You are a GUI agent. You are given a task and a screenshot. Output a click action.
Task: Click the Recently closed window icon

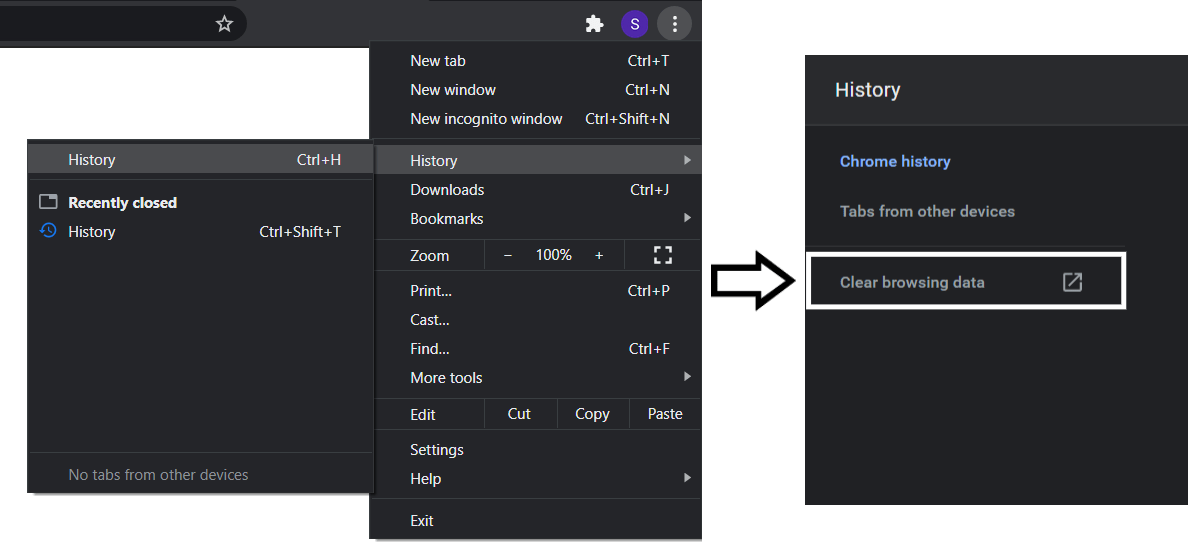tap(48, 202)
